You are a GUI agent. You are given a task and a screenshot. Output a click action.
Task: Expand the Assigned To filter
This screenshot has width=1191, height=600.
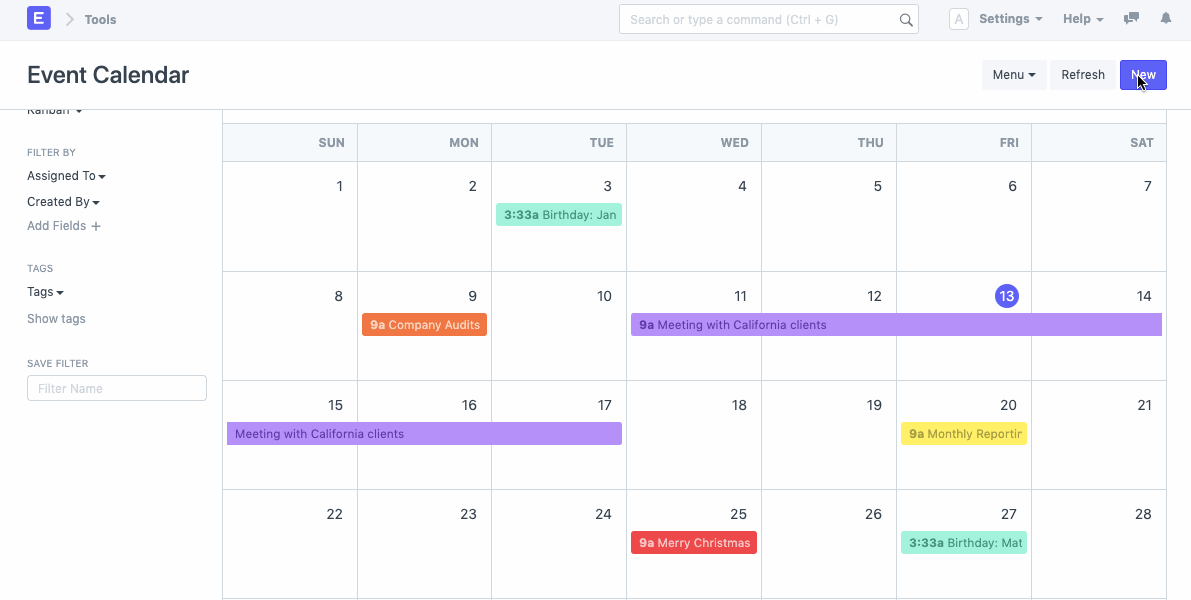66,175
